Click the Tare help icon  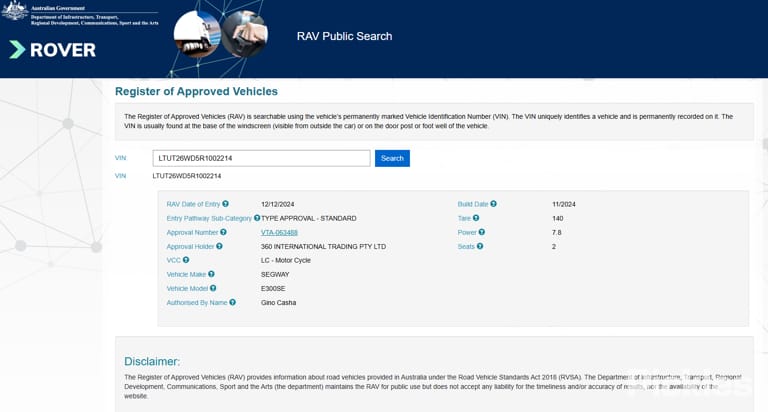(476, 218)
